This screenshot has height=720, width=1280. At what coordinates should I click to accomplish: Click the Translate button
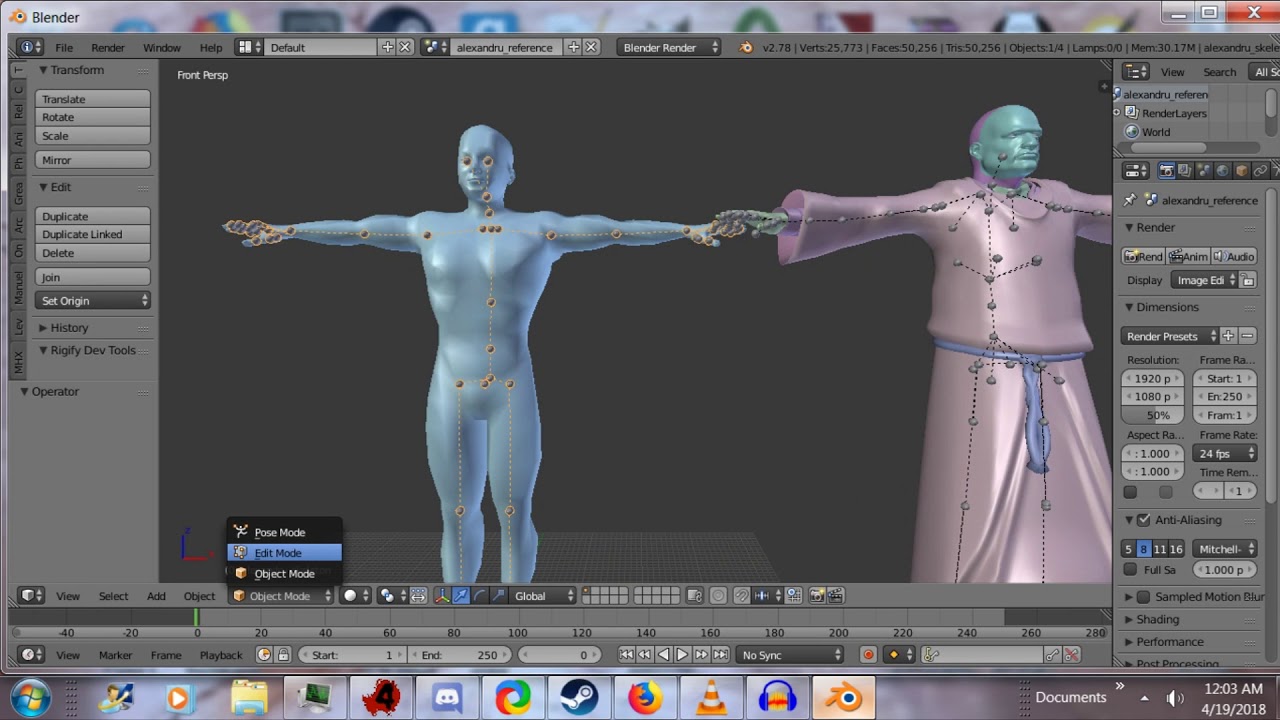(x=93, y=99)
